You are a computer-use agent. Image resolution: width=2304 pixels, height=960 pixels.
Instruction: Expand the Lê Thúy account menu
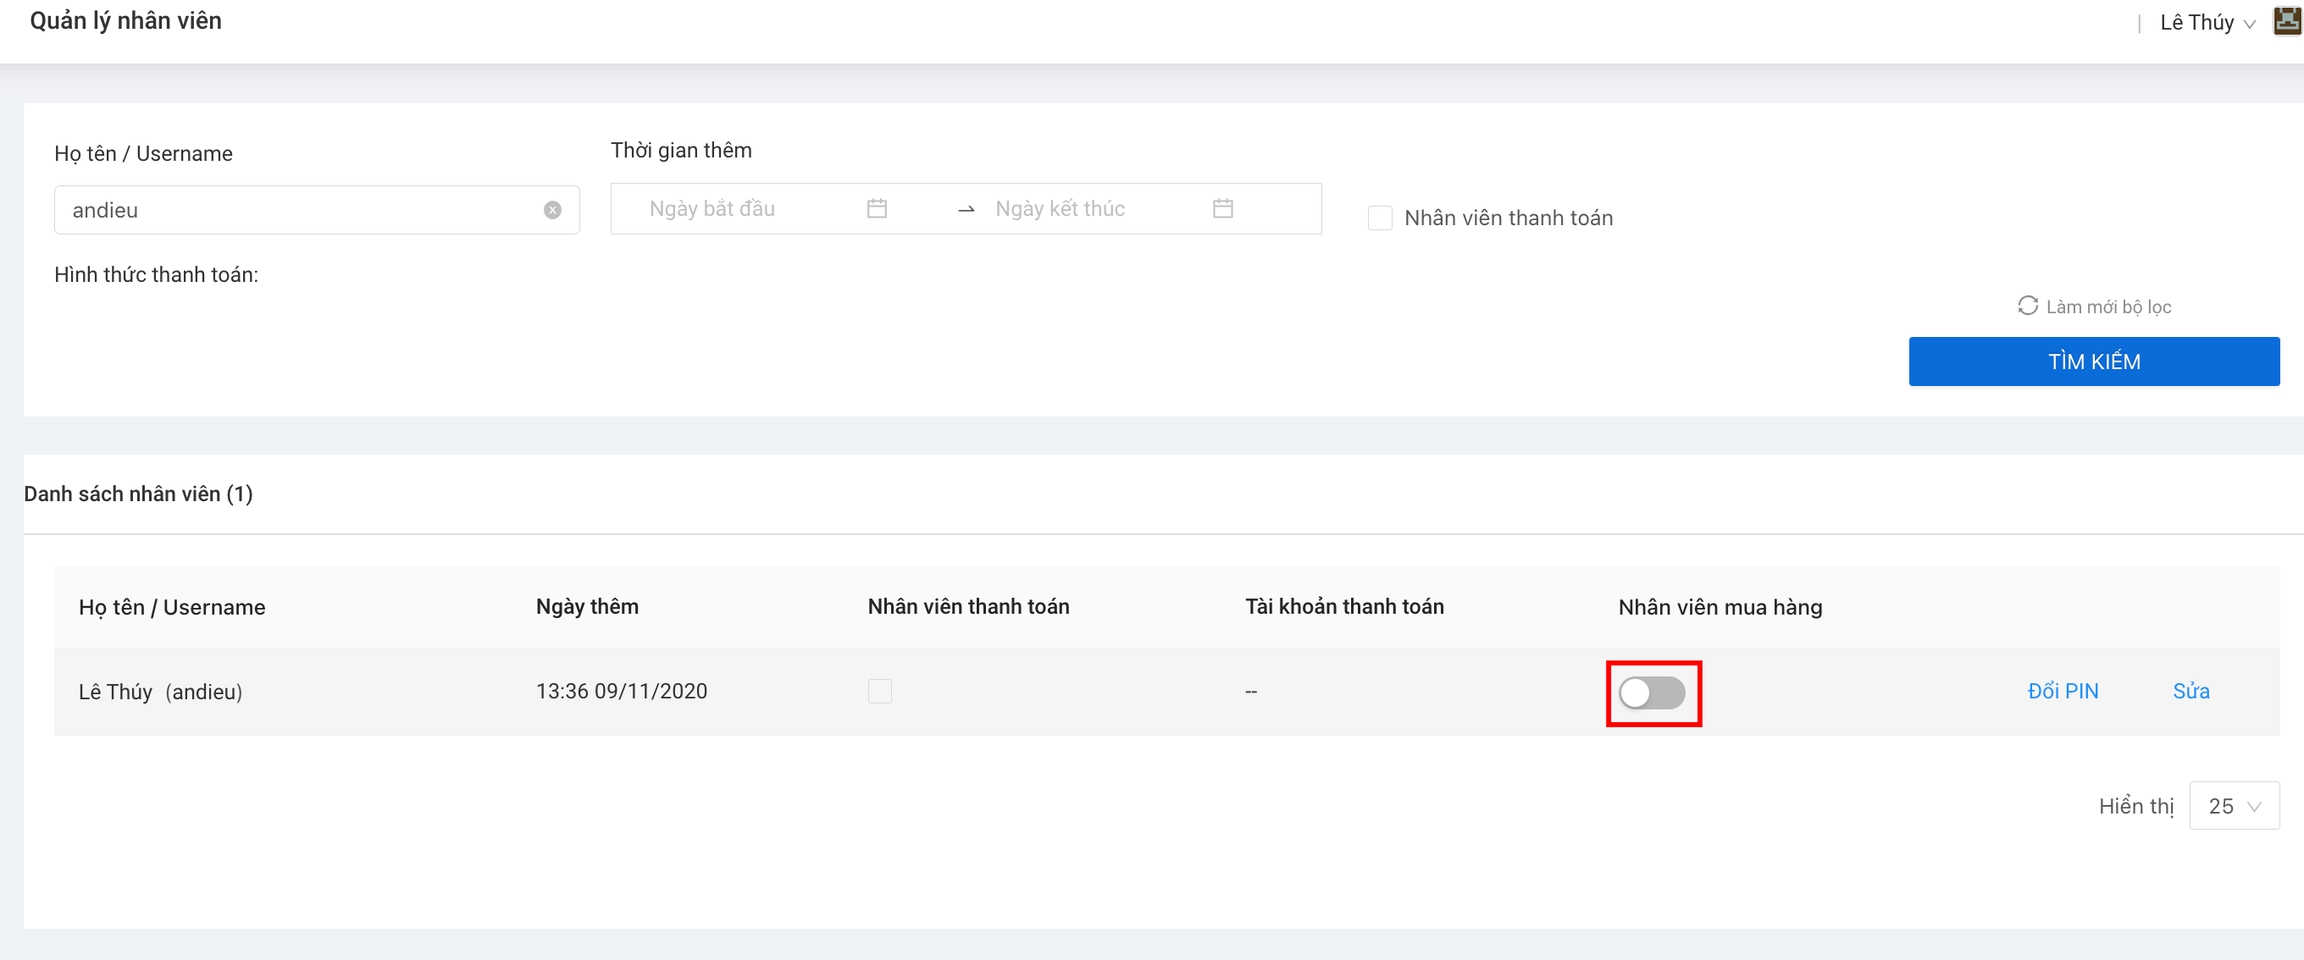(x=2206, y=23)
